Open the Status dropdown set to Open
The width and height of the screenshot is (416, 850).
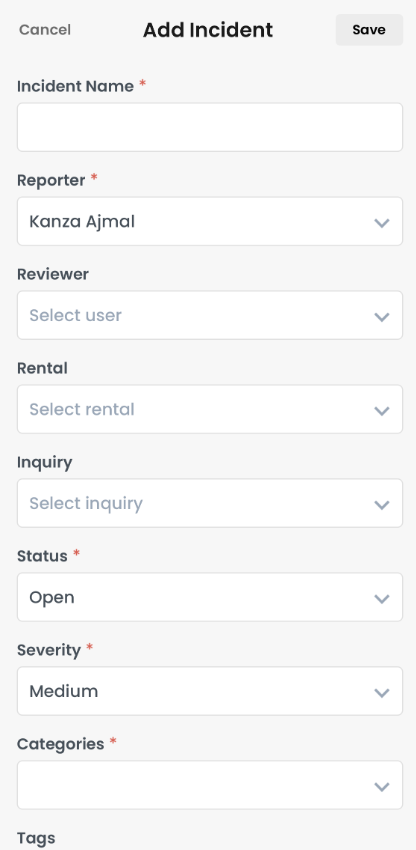[210, 597]
